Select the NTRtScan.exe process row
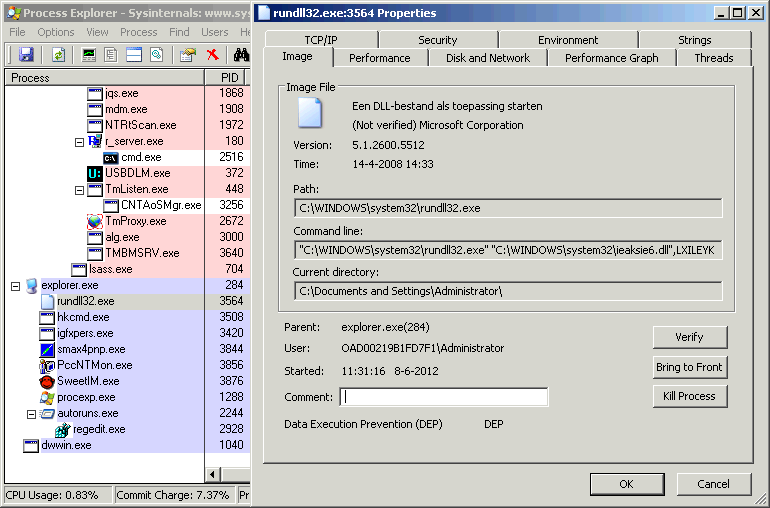 128,125
